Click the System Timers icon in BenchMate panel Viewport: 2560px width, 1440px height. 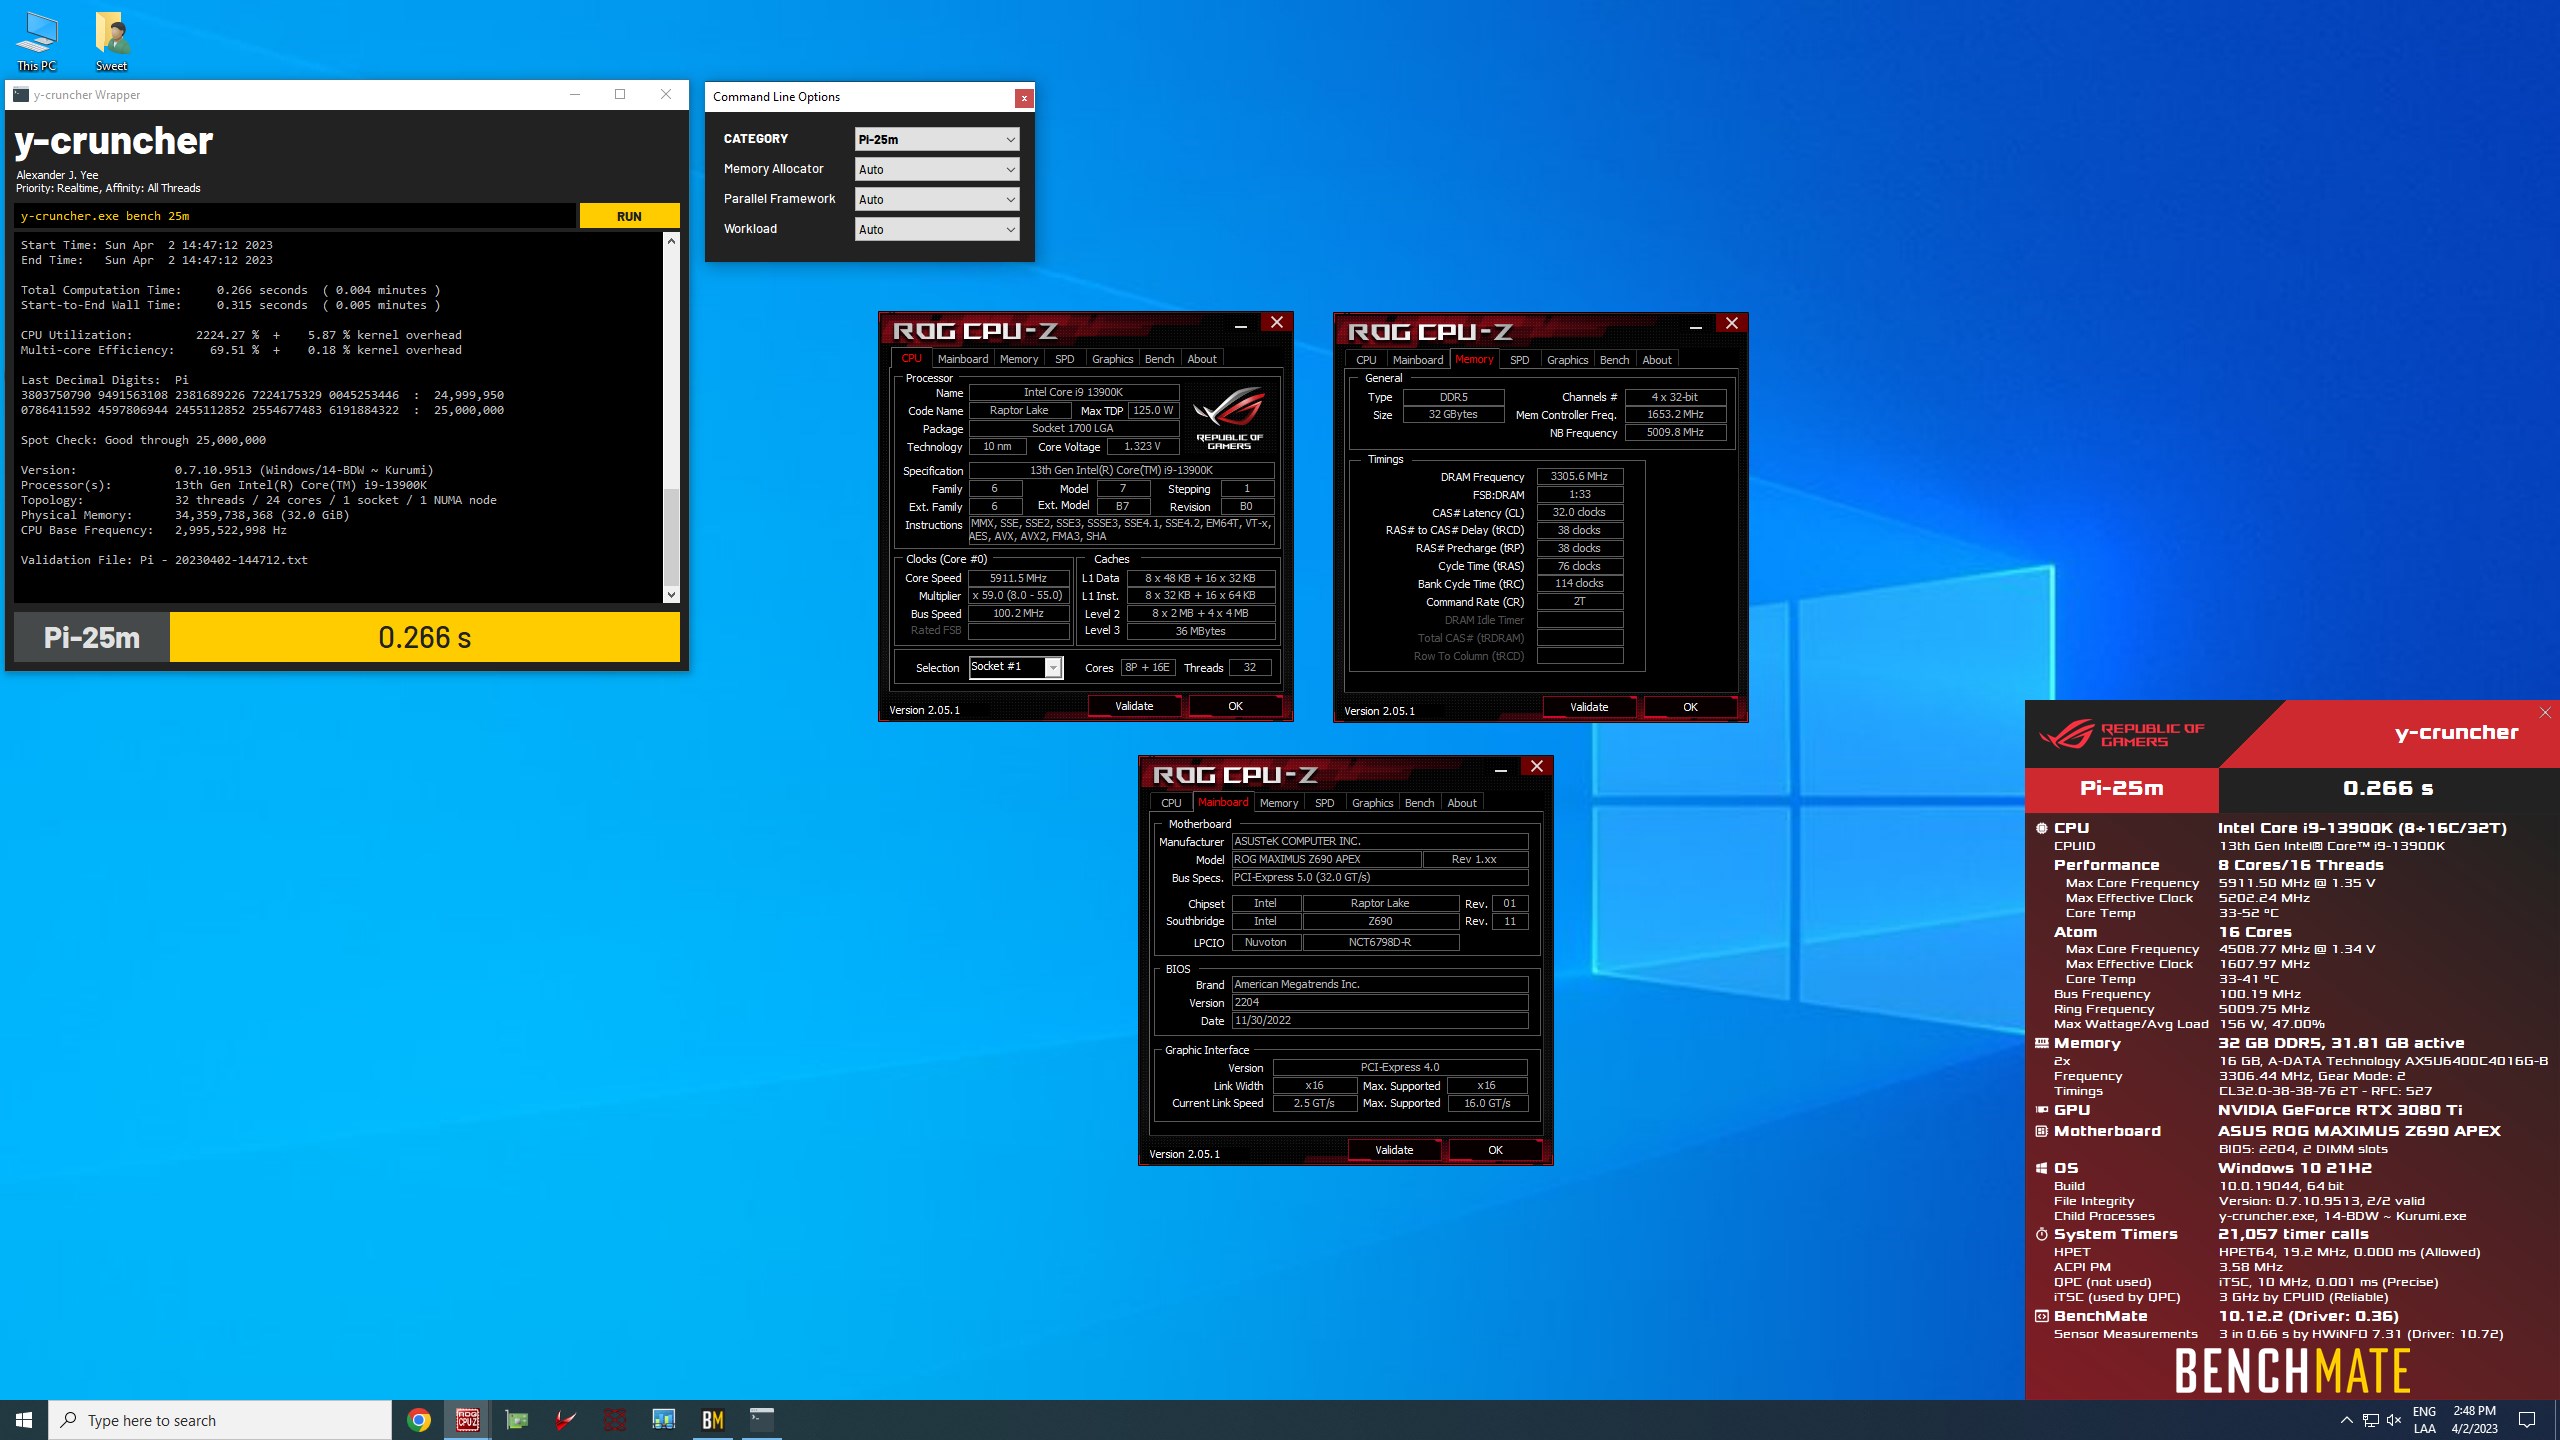point(2041,1234)
